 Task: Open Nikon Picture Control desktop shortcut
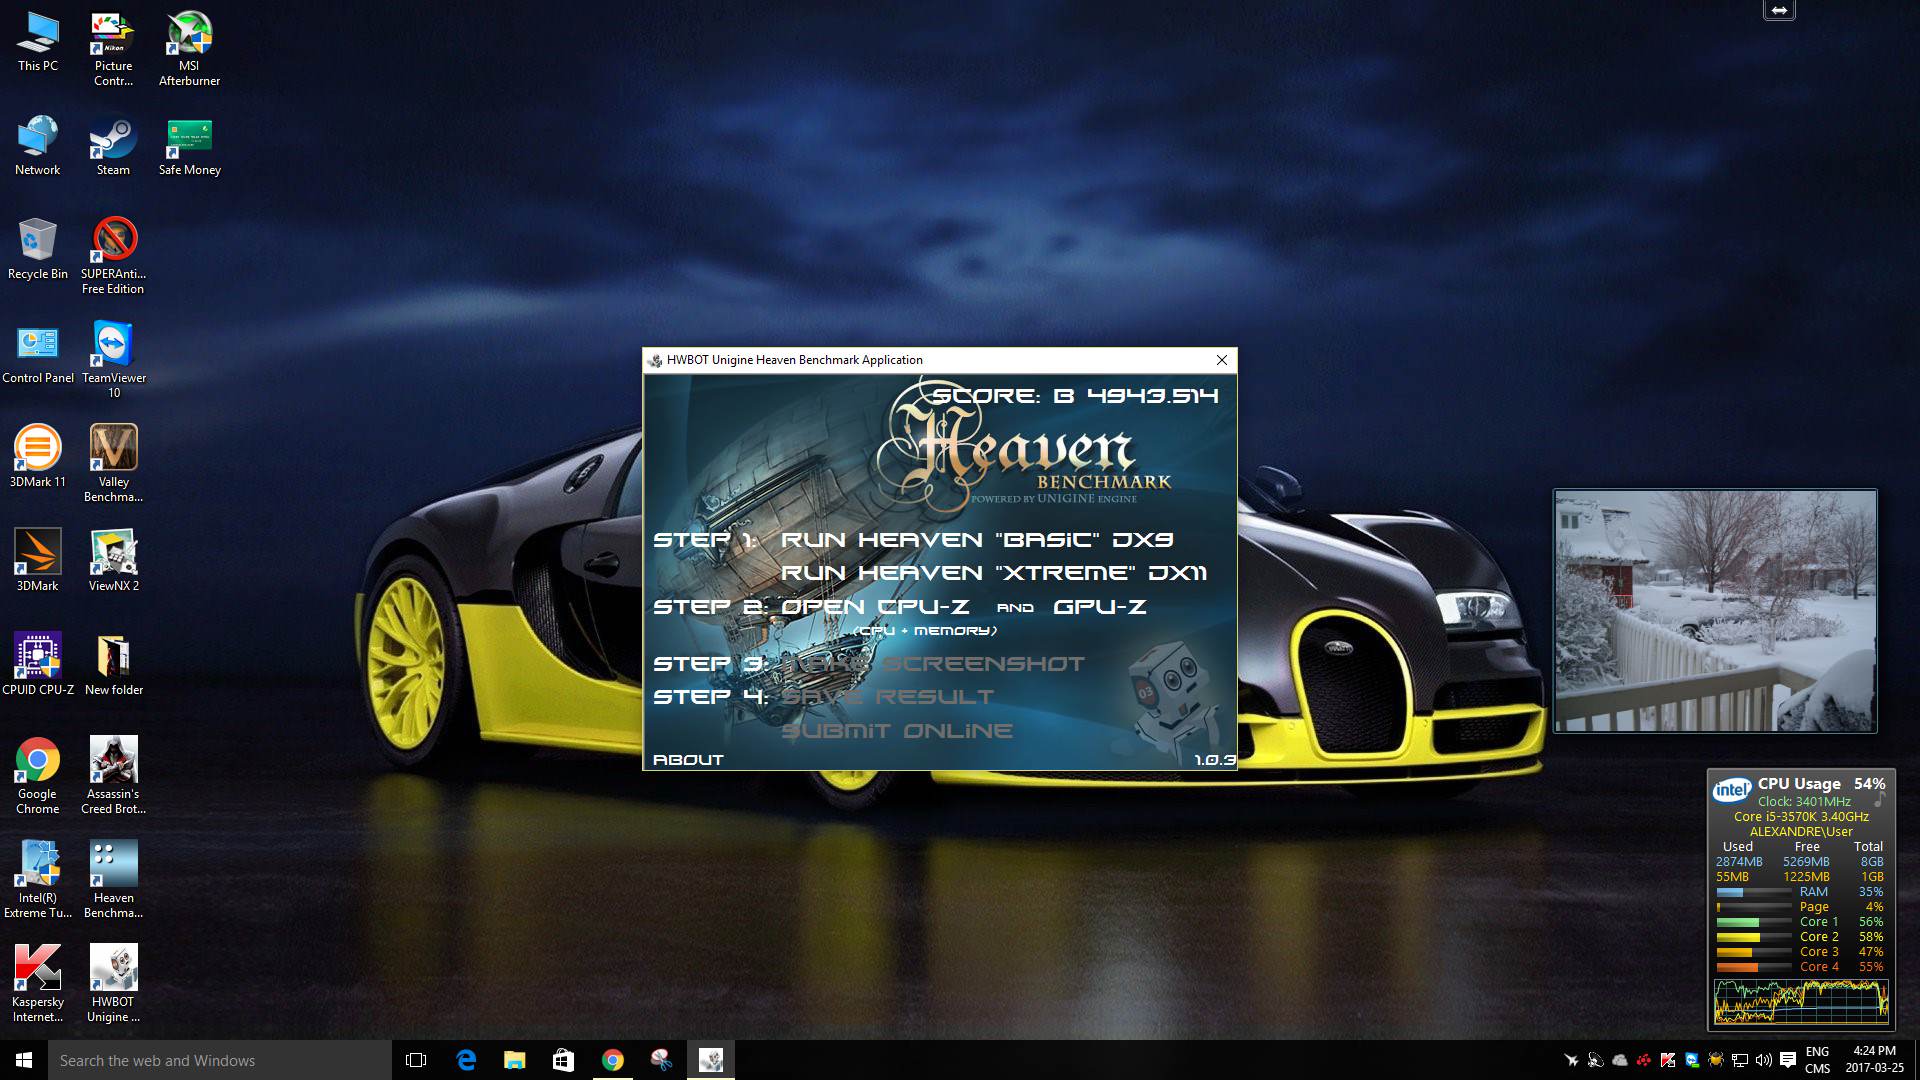(114, 50)
